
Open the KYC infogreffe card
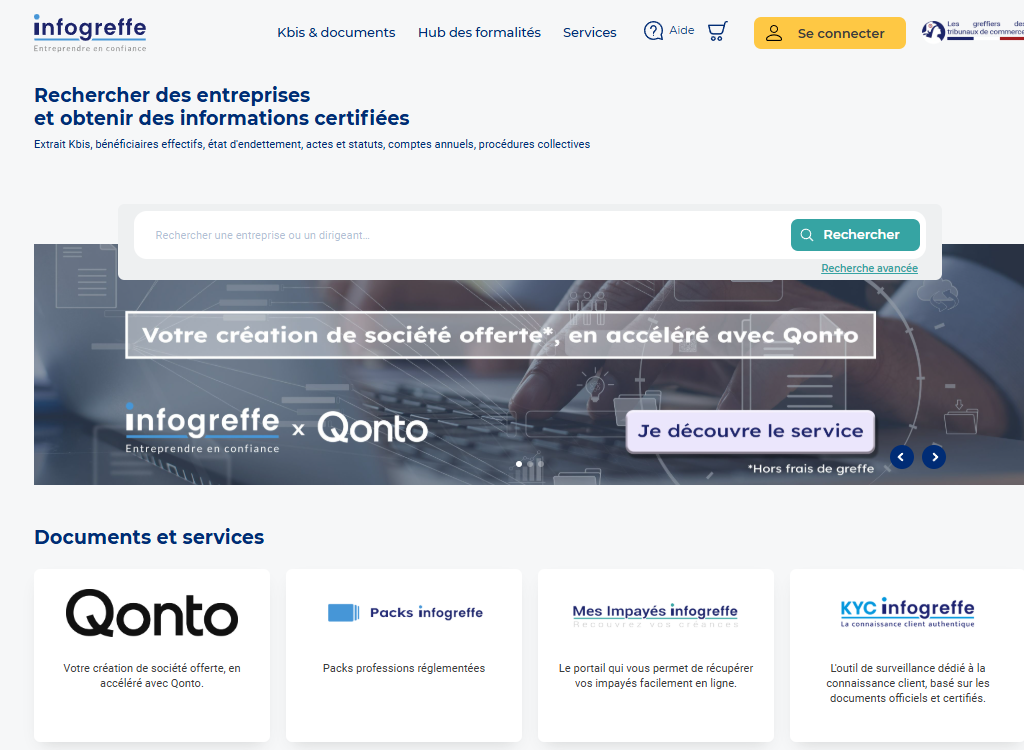point(907,655)
